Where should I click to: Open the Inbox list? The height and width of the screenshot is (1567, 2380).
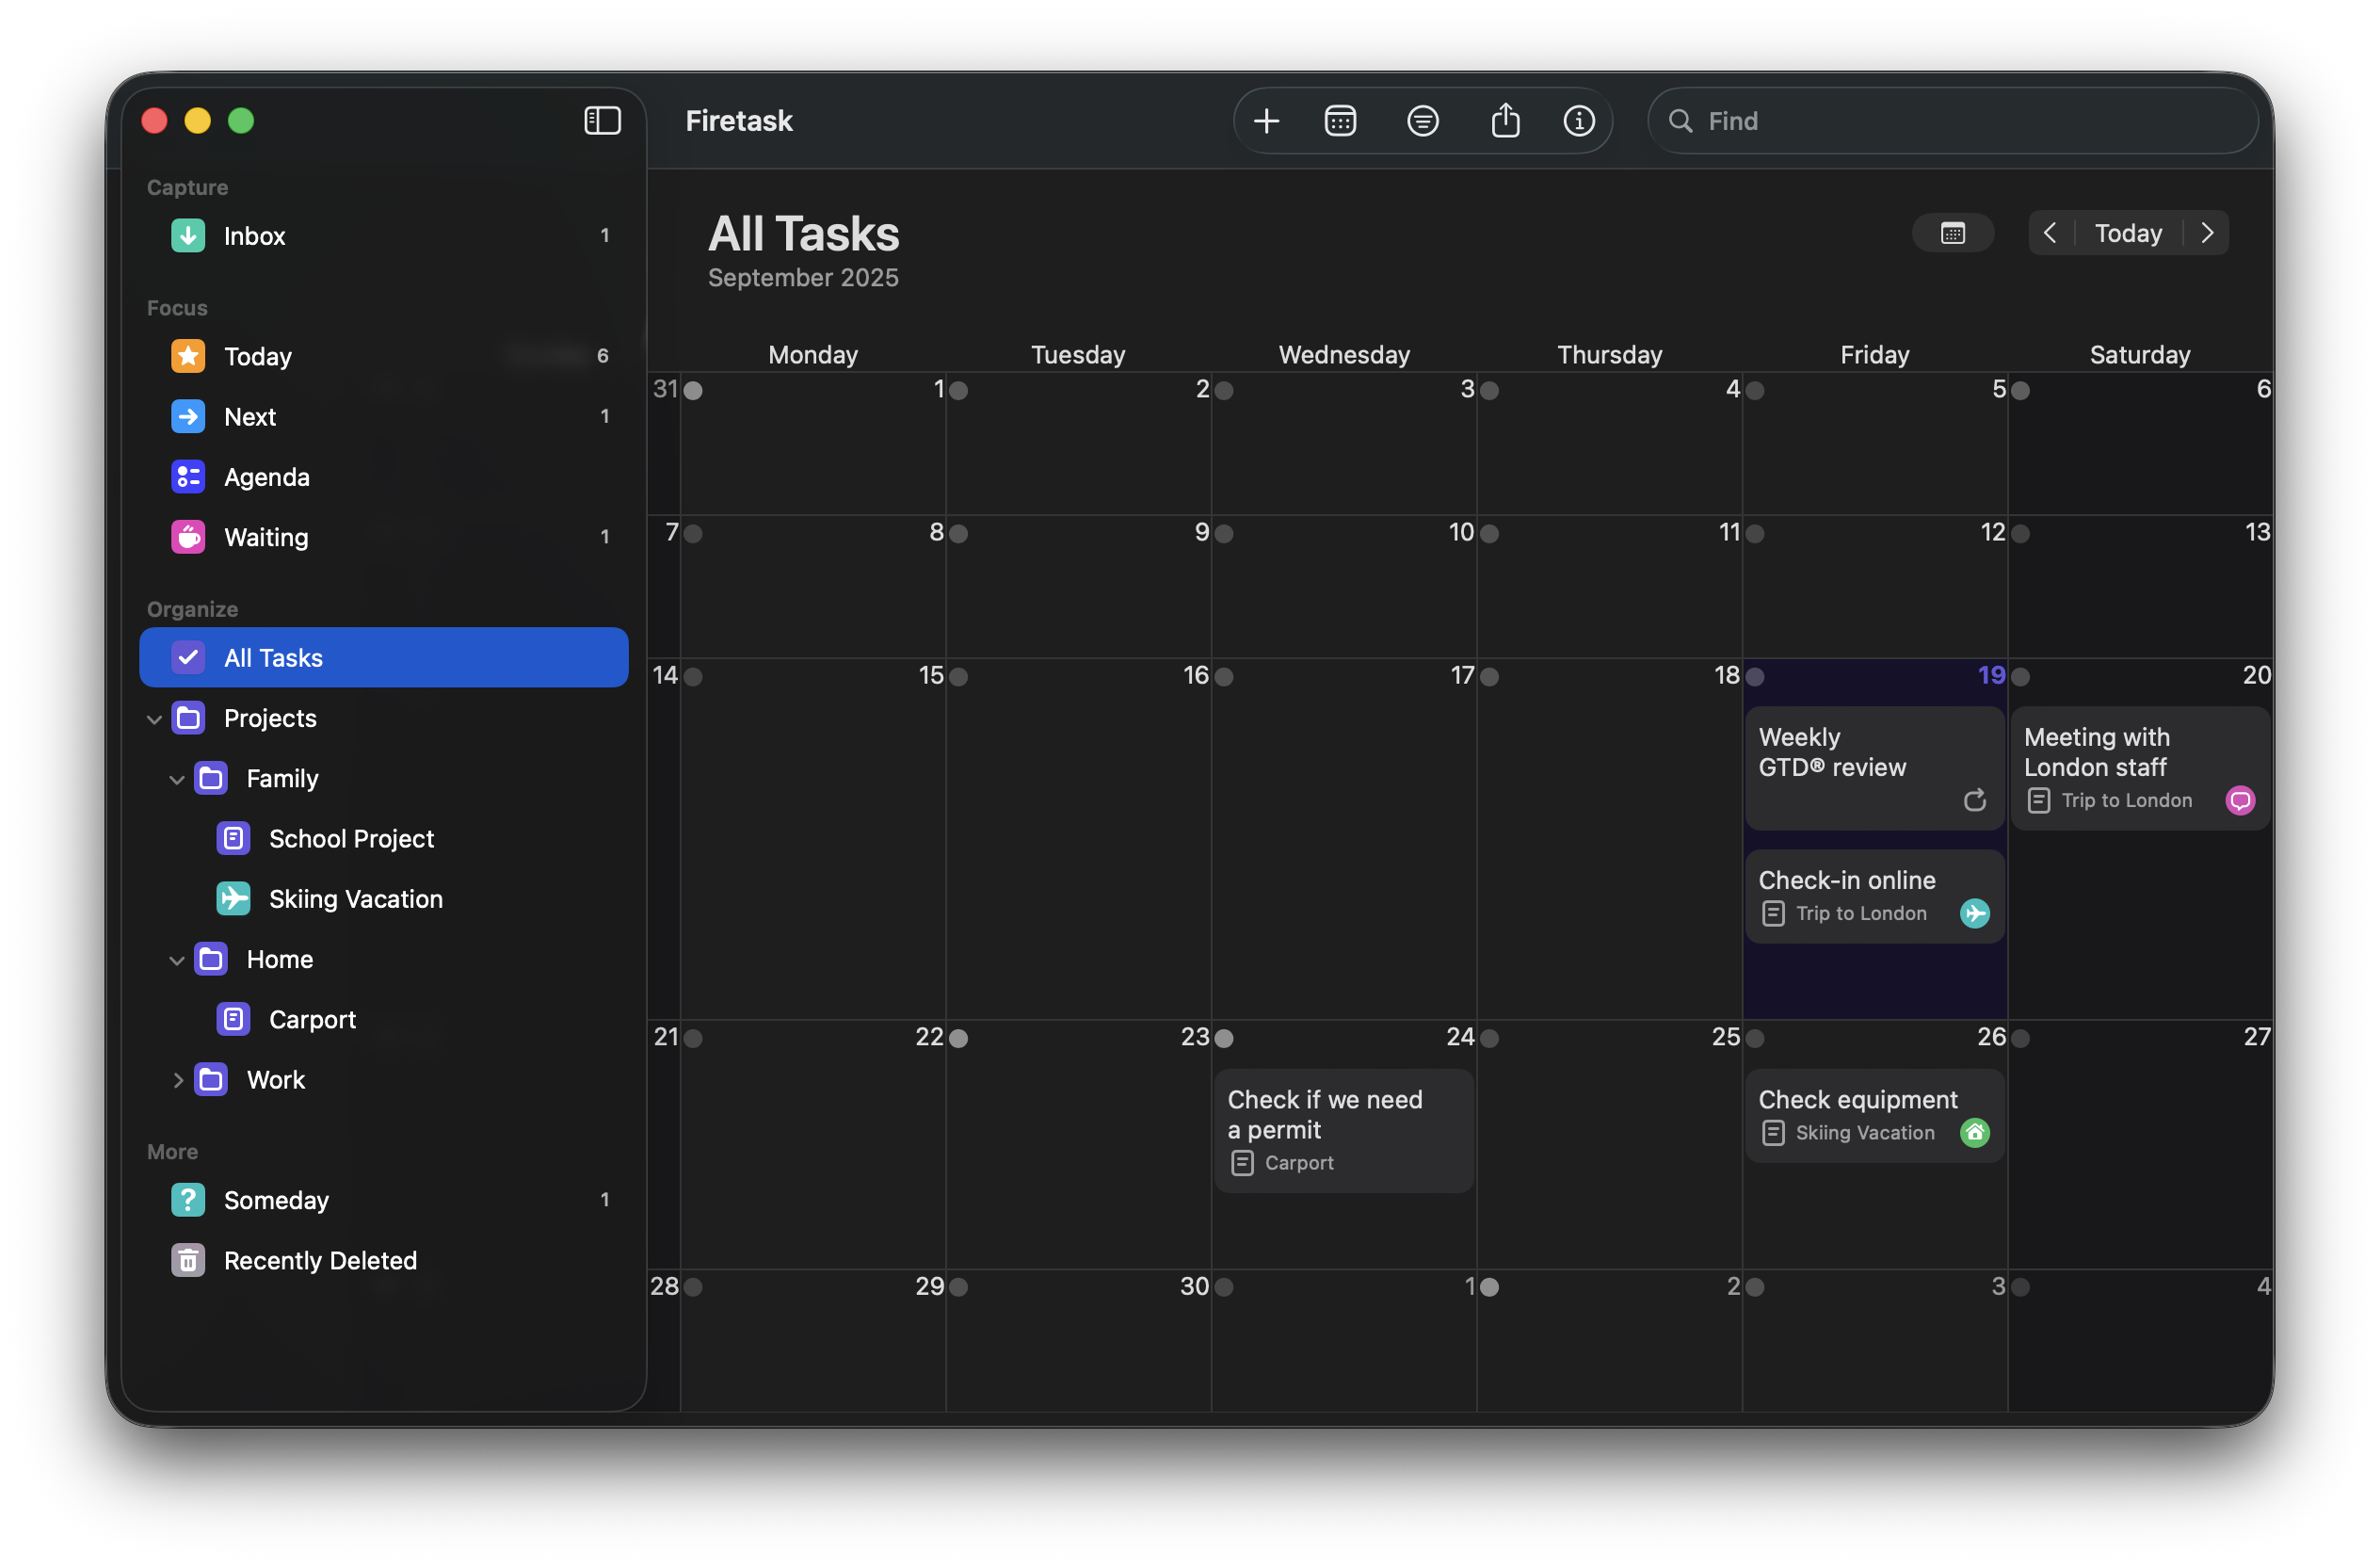click(x=254, y=236)
